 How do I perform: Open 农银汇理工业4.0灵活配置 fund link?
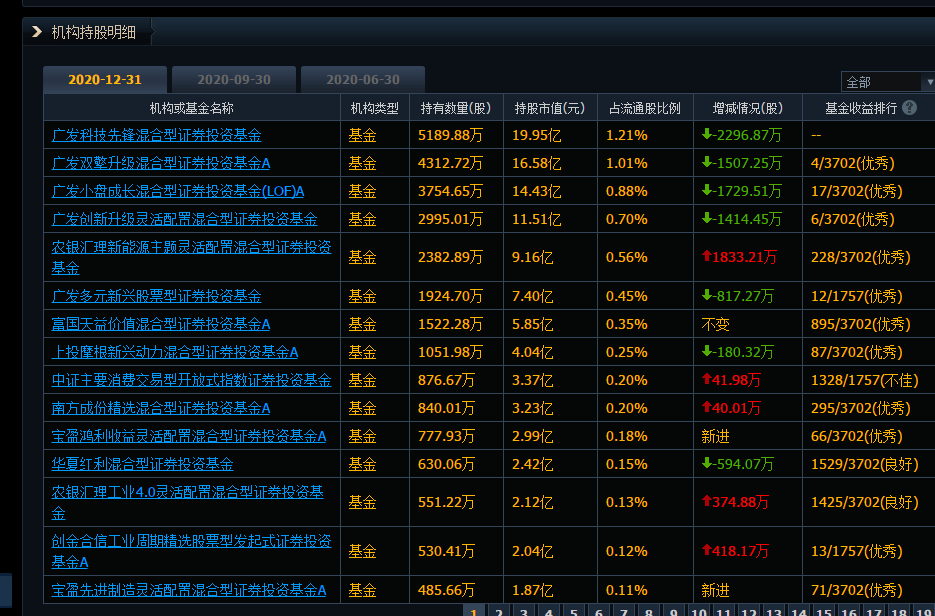point(188,503)
